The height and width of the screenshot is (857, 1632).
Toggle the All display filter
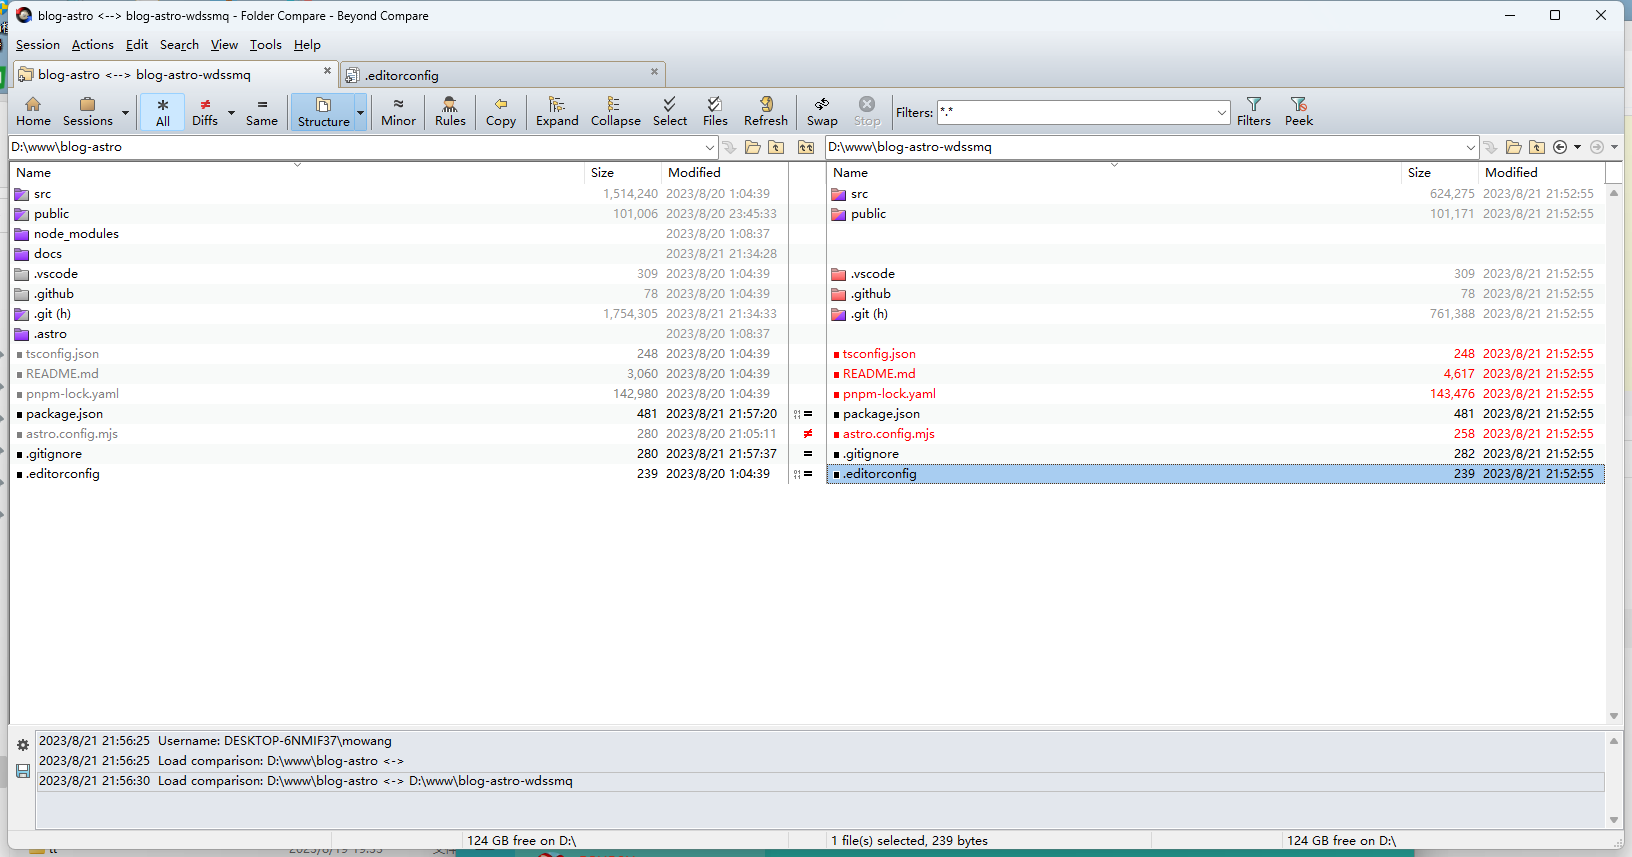pyautogui.click(x=163, y=112)
